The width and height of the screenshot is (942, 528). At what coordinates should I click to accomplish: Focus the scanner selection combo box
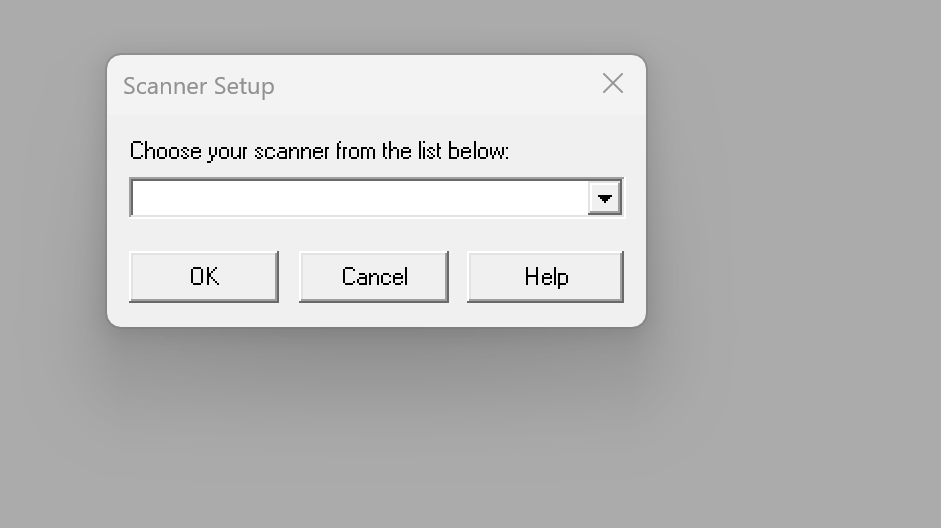[x=360, y=198]
